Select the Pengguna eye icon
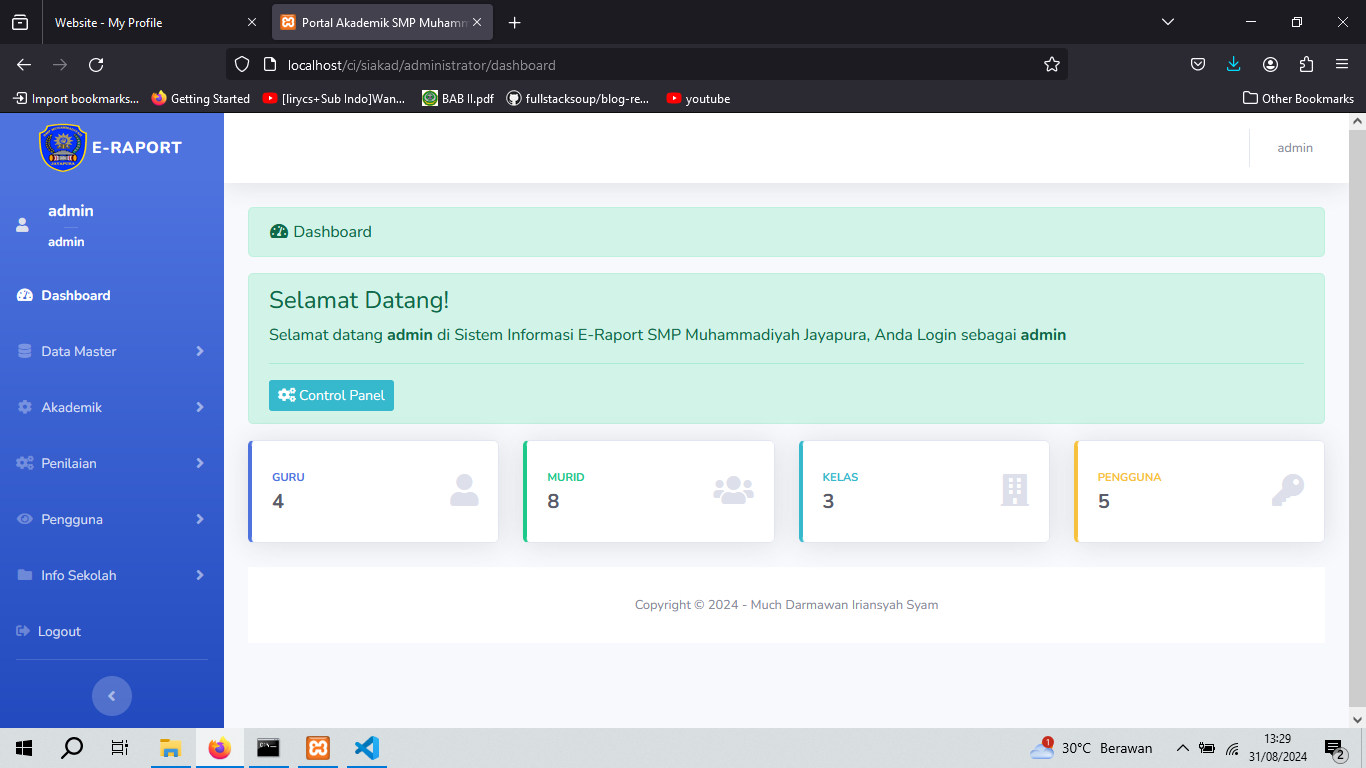Image resolution: width=1366 pixels, height=768 pixels. pyautogui.click(x=22, y=519)
